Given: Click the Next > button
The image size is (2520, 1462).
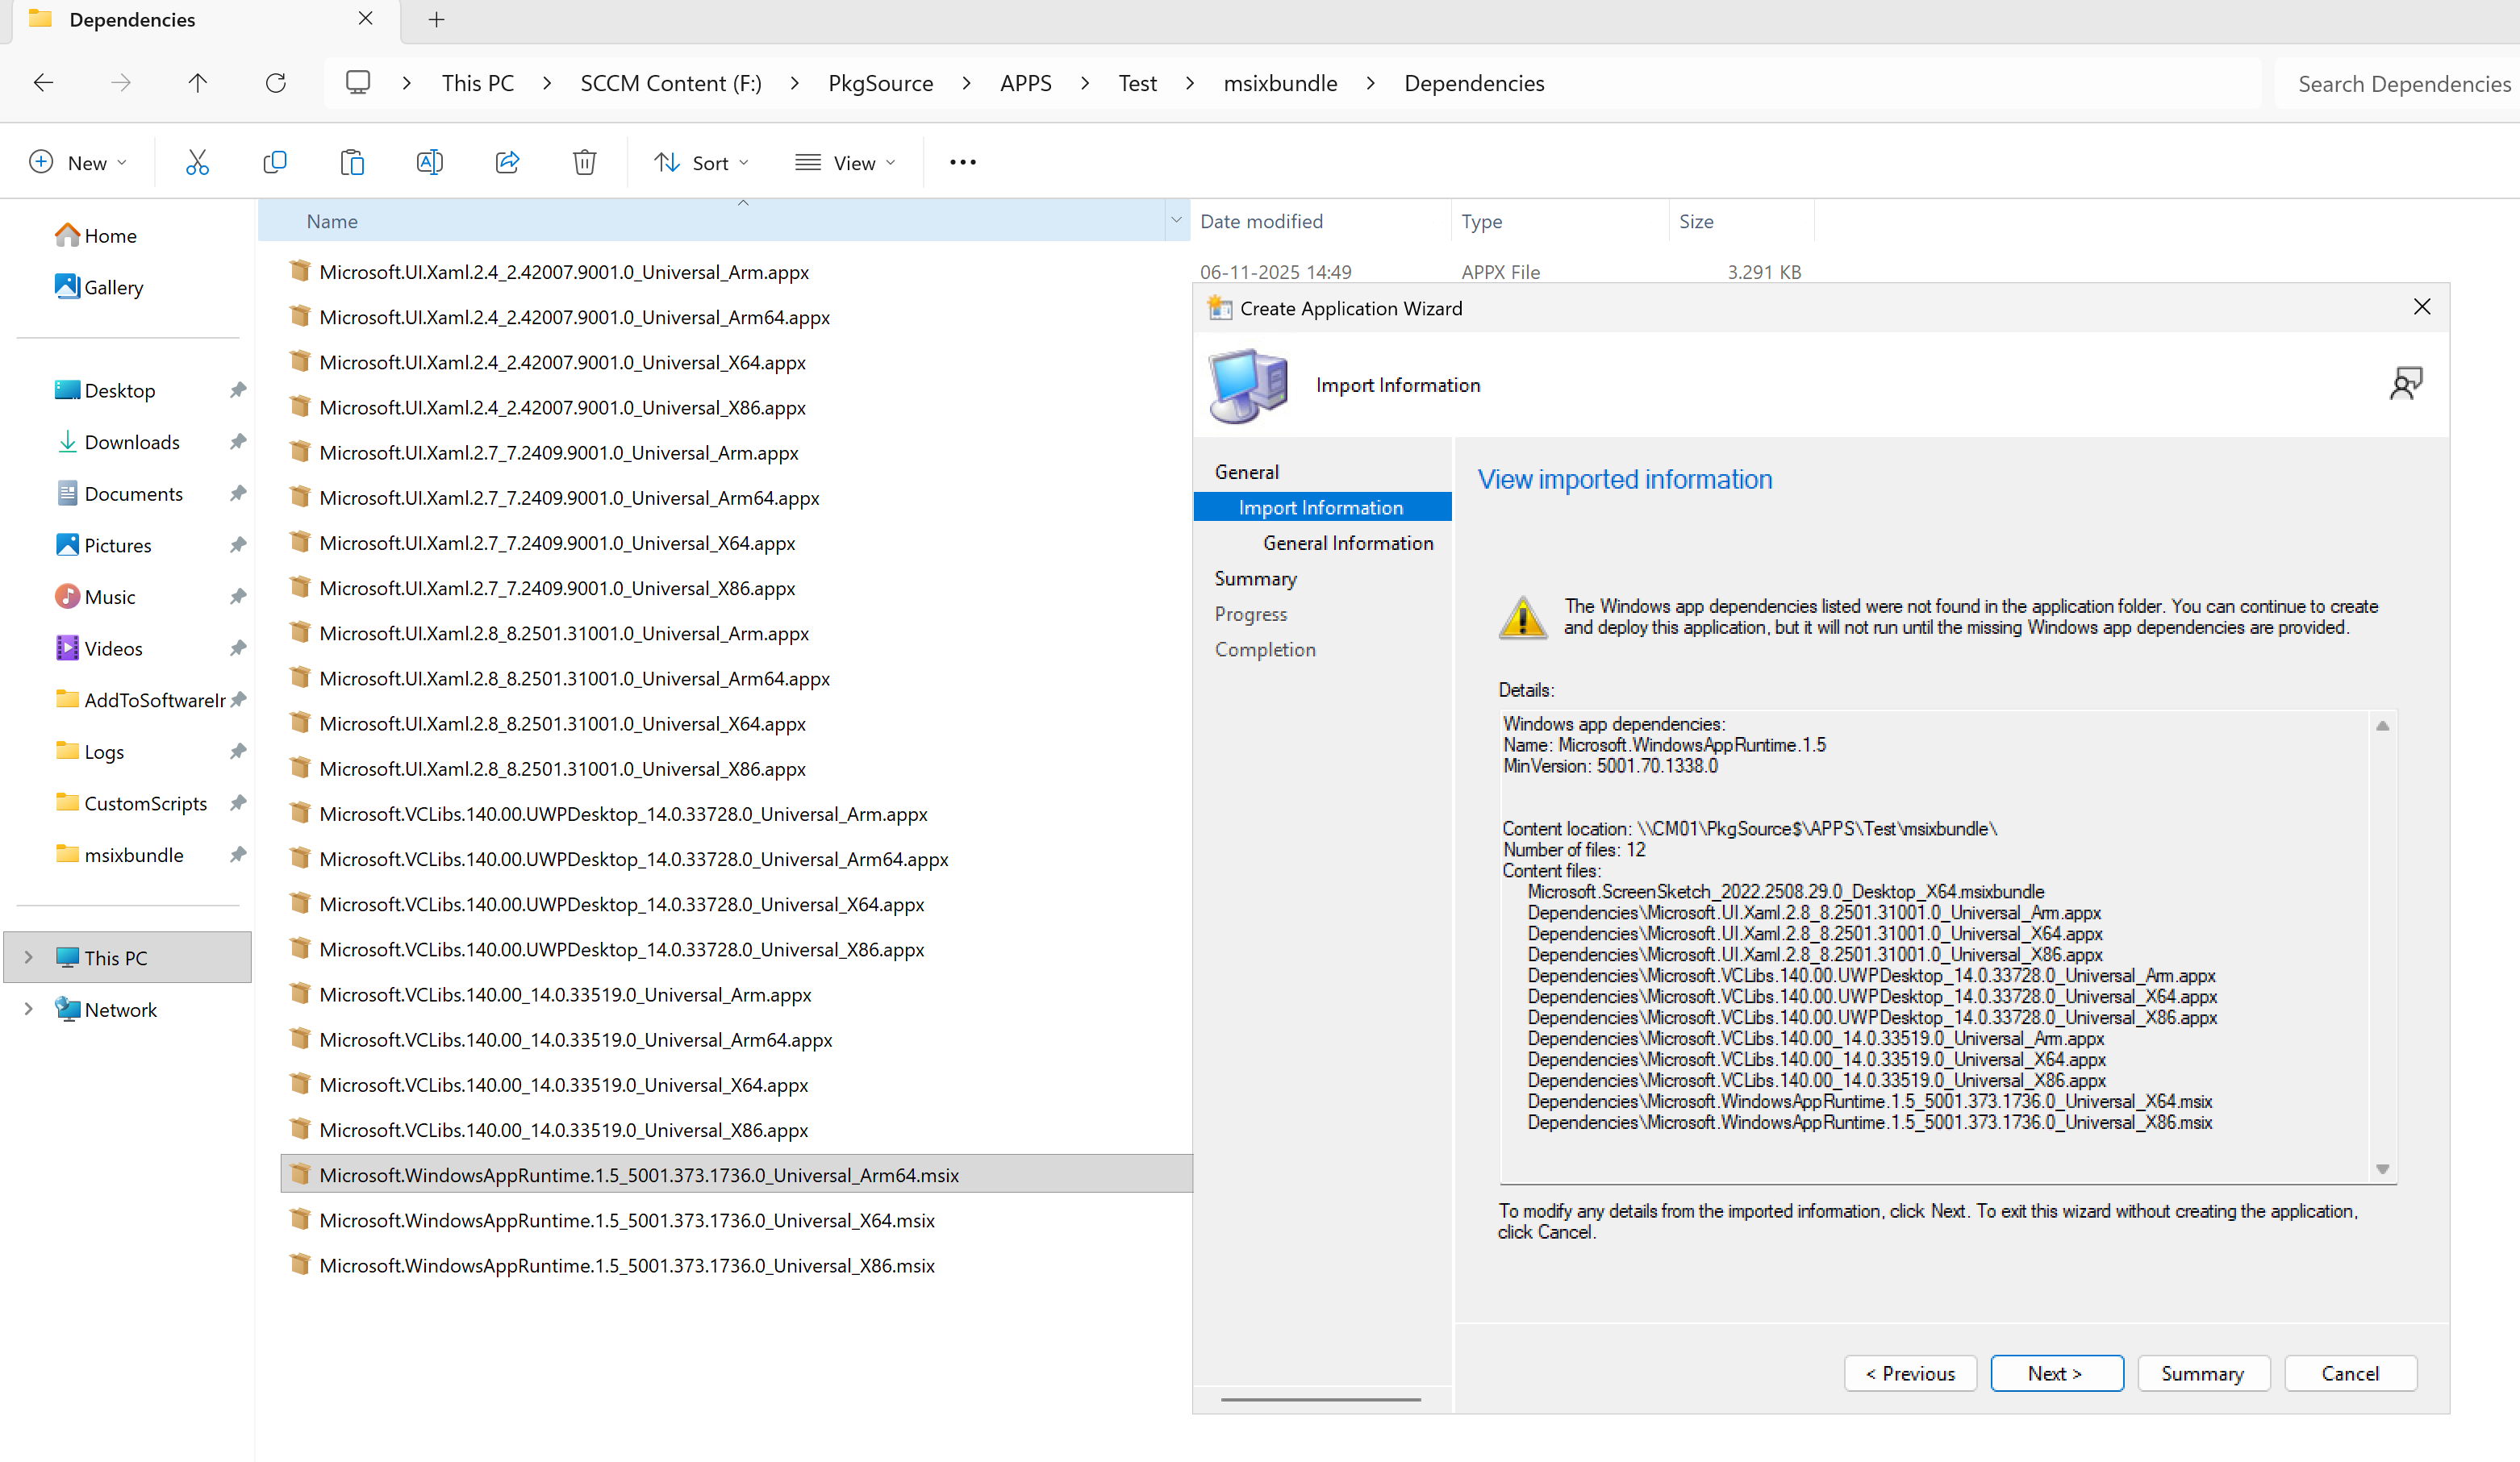Looking at the screenshot, I should [x=2056, y=1373].
